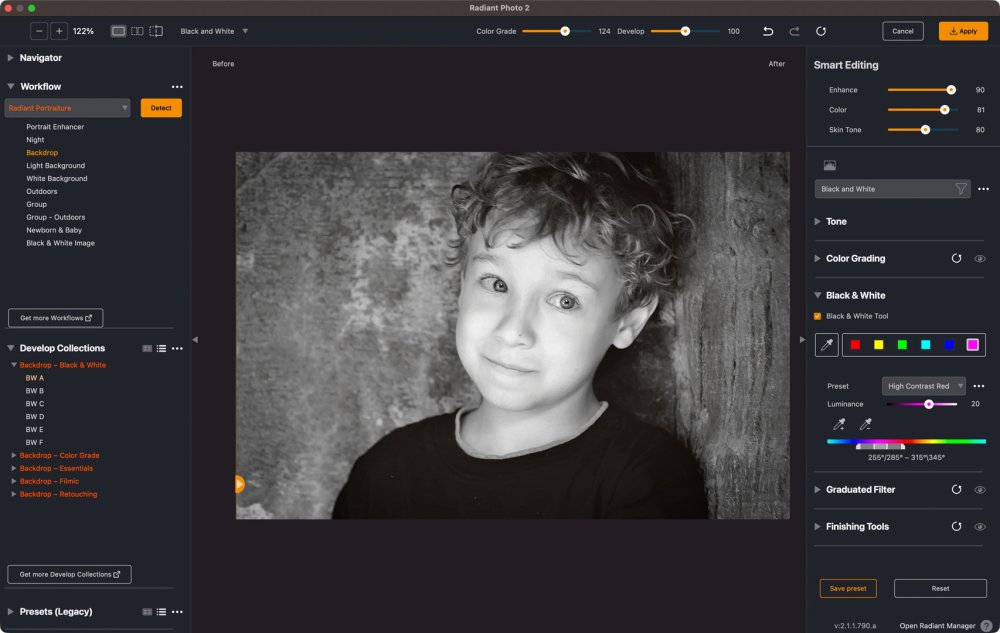Screen dimensions: 1000x633
Task: Switch Develop Collections to grid view
Action: pos(147,349)
